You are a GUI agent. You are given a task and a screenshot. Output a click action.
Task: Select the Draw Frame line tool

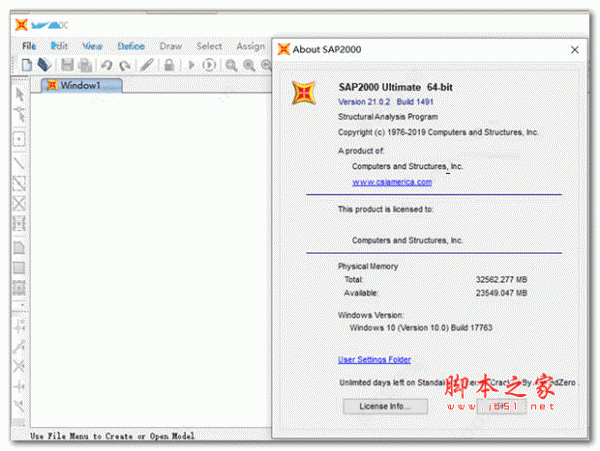click(x=19, y=163)
